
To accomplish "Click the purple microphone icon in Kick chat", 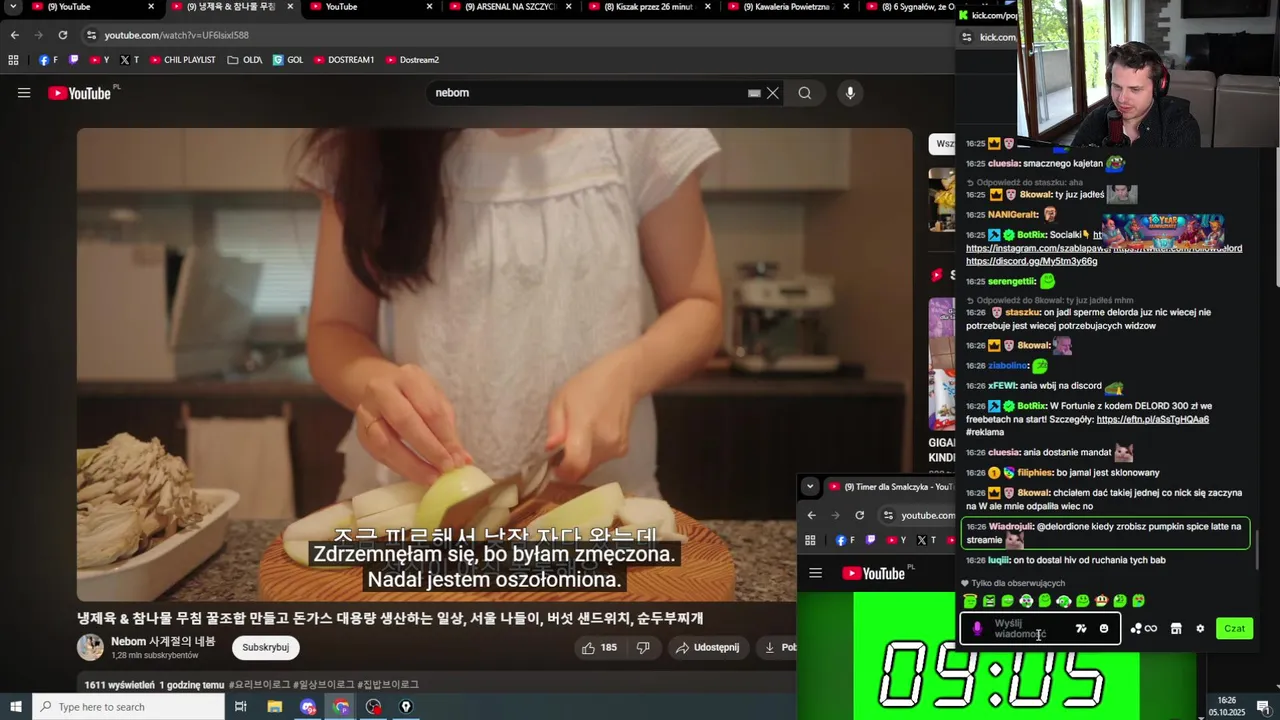I will [977, 629].
